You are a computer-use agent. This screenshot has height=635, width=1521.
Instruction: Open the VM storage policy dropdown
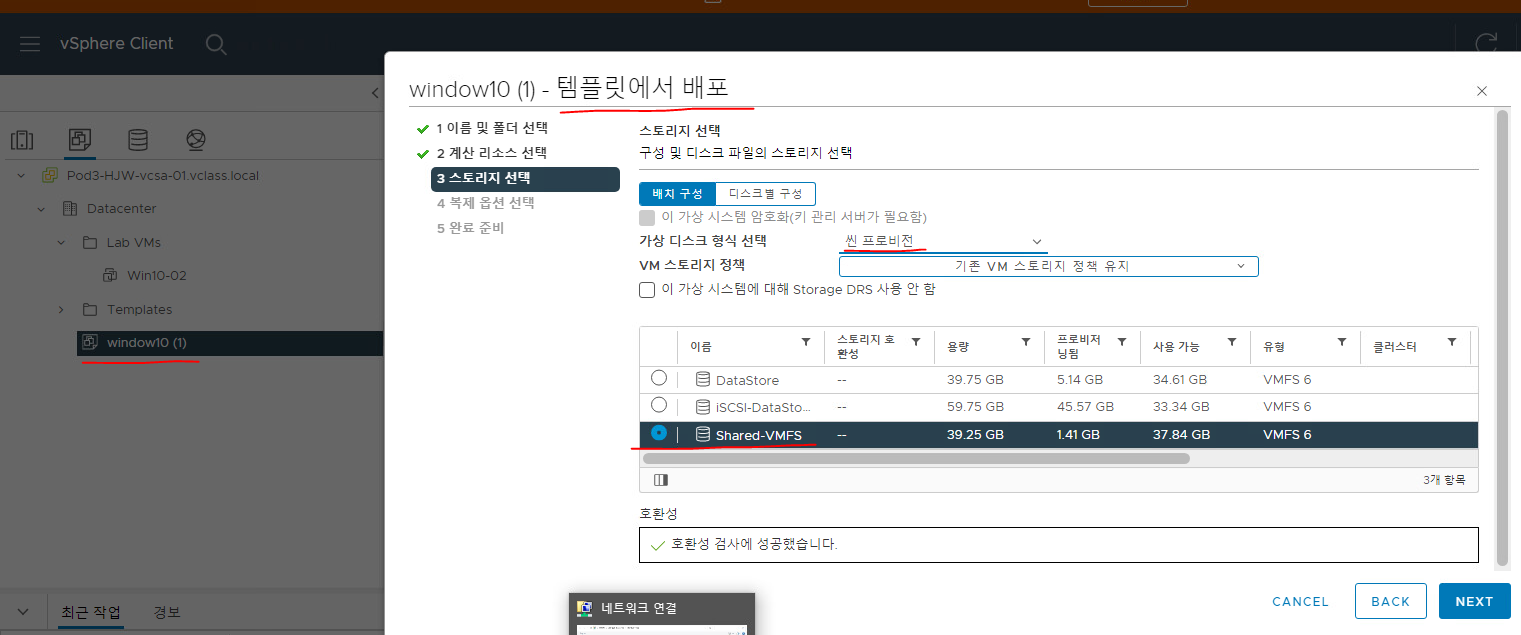(1048, 266)
